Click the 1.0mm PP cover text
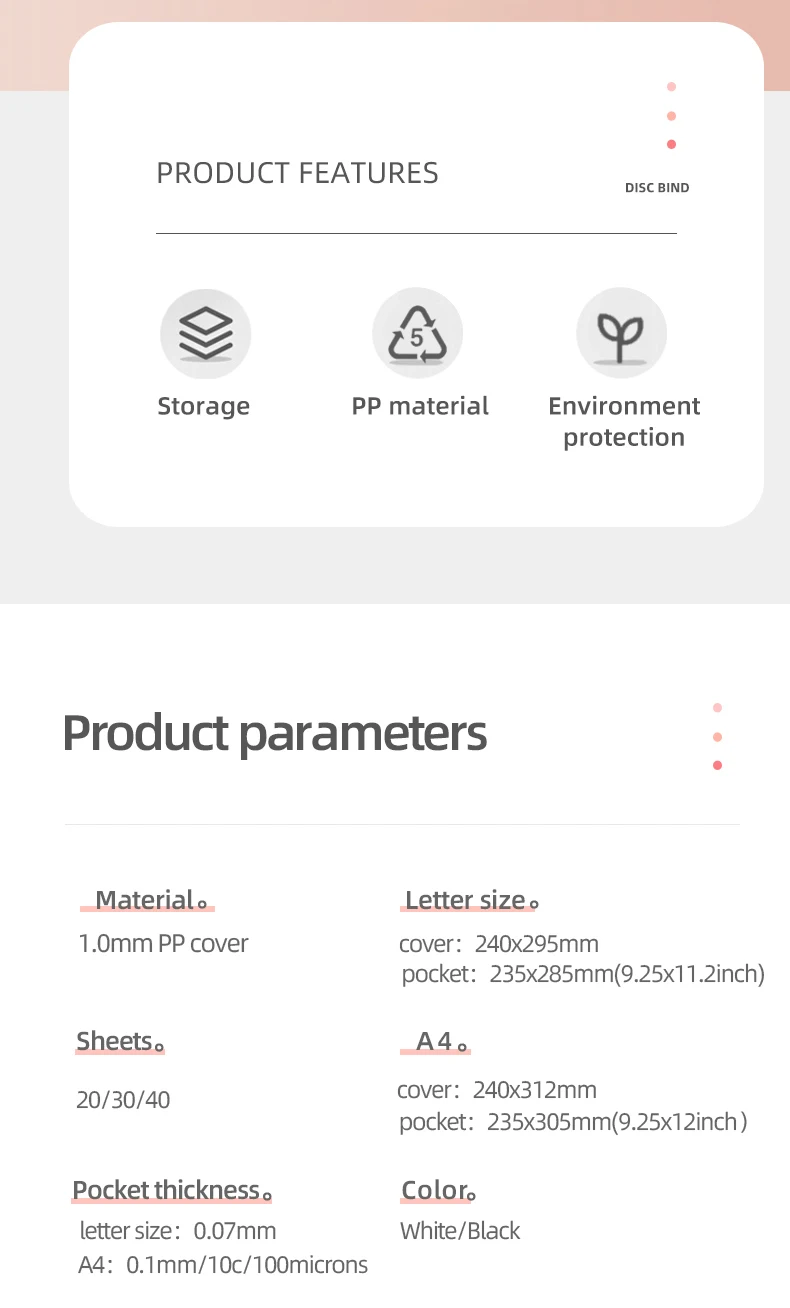Image resolution: width=790 pixels, height=1308 pixels. pyautogui.click(x=163, y=943)
